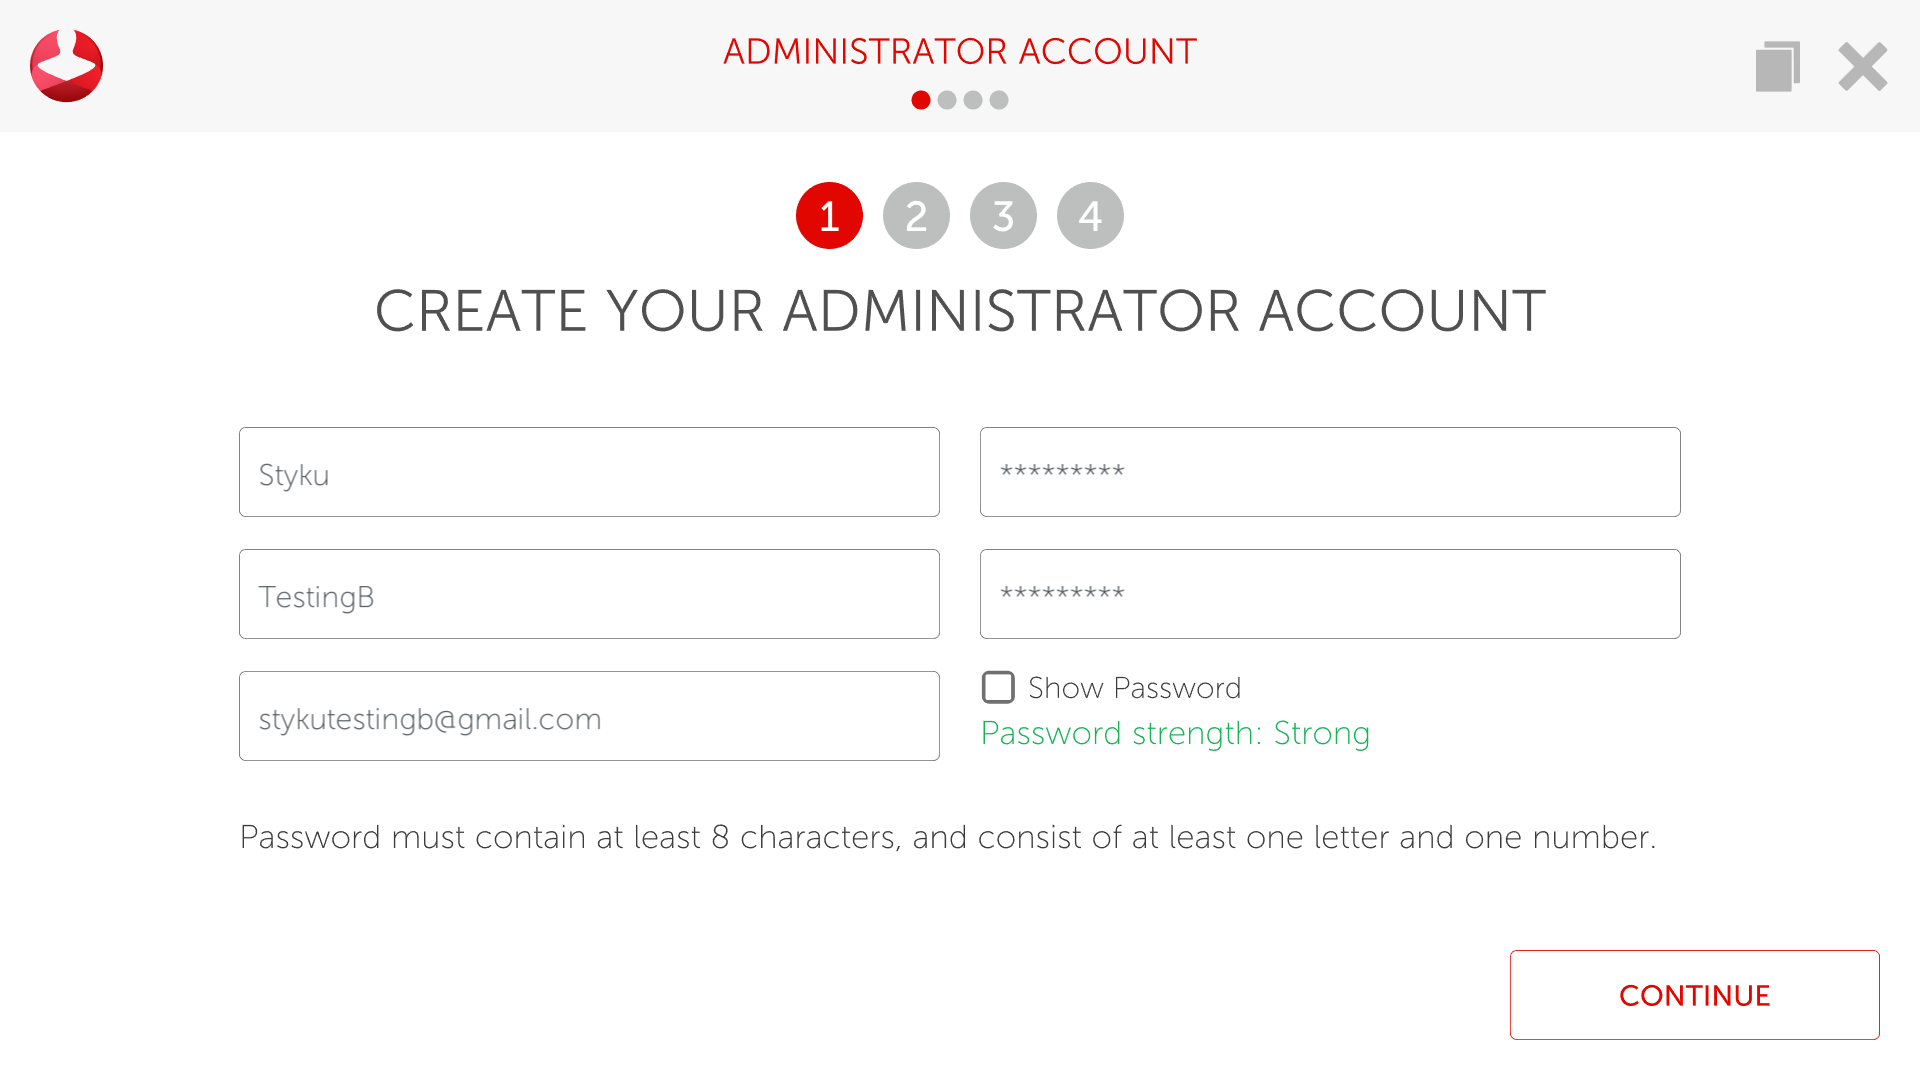Focus the lower confirm password field

1330,594
